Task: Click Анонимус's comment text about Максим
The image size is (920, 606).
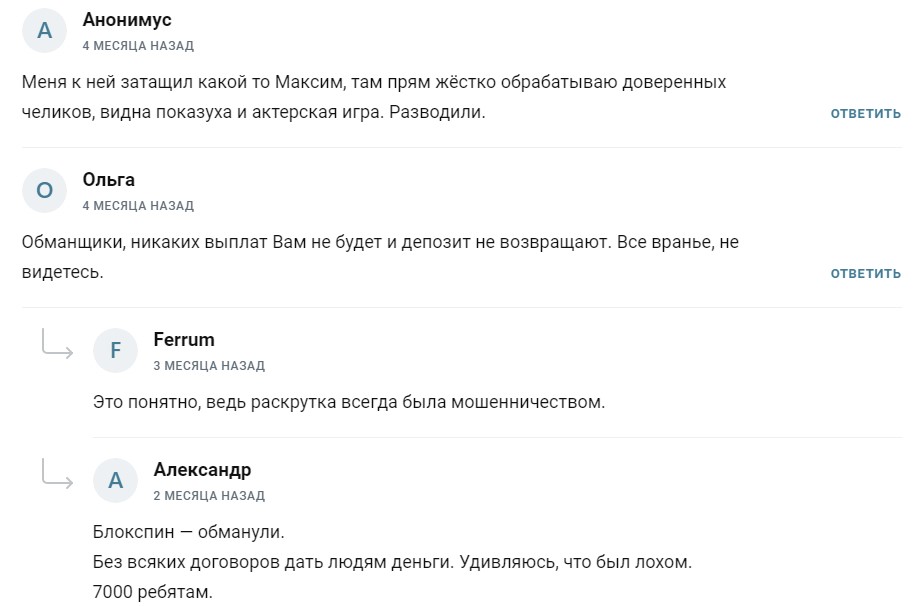Action: coord(373,97)
